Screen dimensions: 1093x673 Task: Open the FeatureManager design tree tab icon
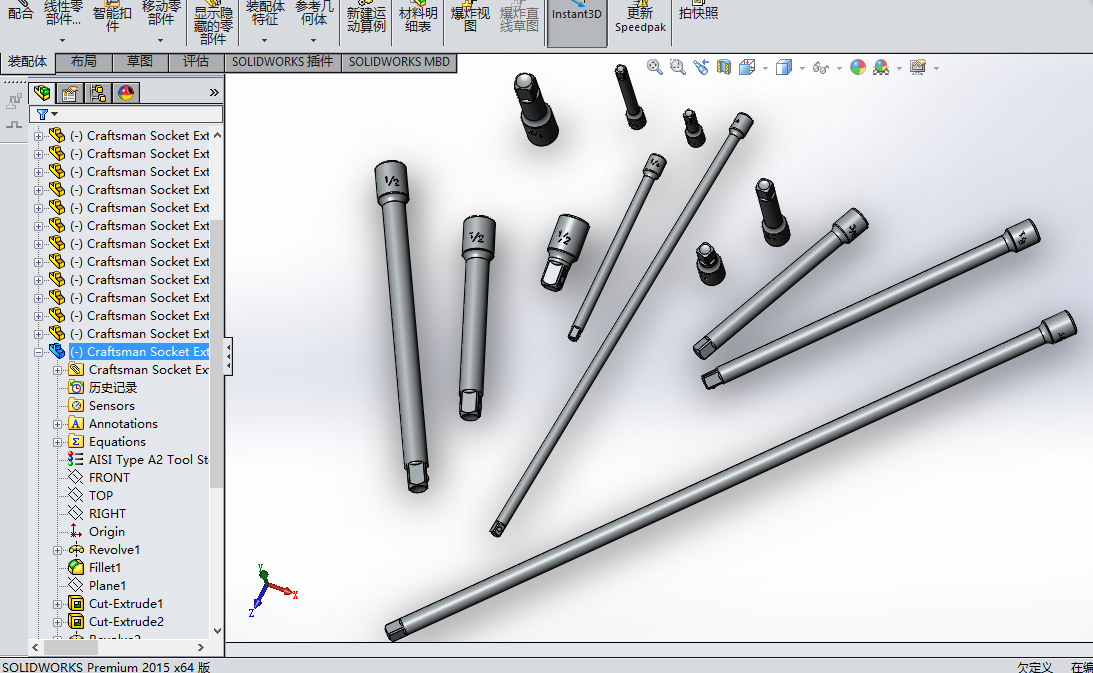click(42, 92)
